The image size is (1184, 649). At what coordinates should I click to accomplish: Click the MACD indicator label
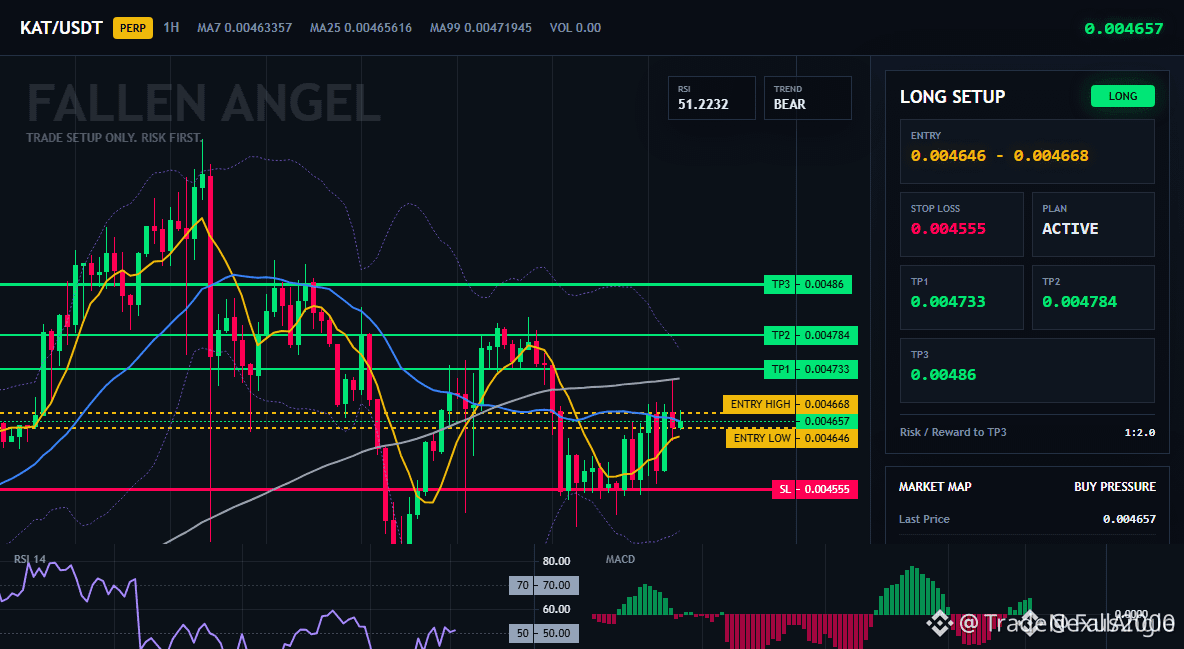tap(620, 559)
